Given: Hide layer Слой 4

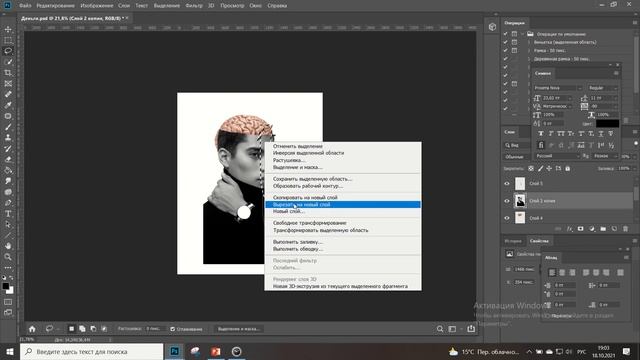Looking at the screenshot, I should (507, 218).
